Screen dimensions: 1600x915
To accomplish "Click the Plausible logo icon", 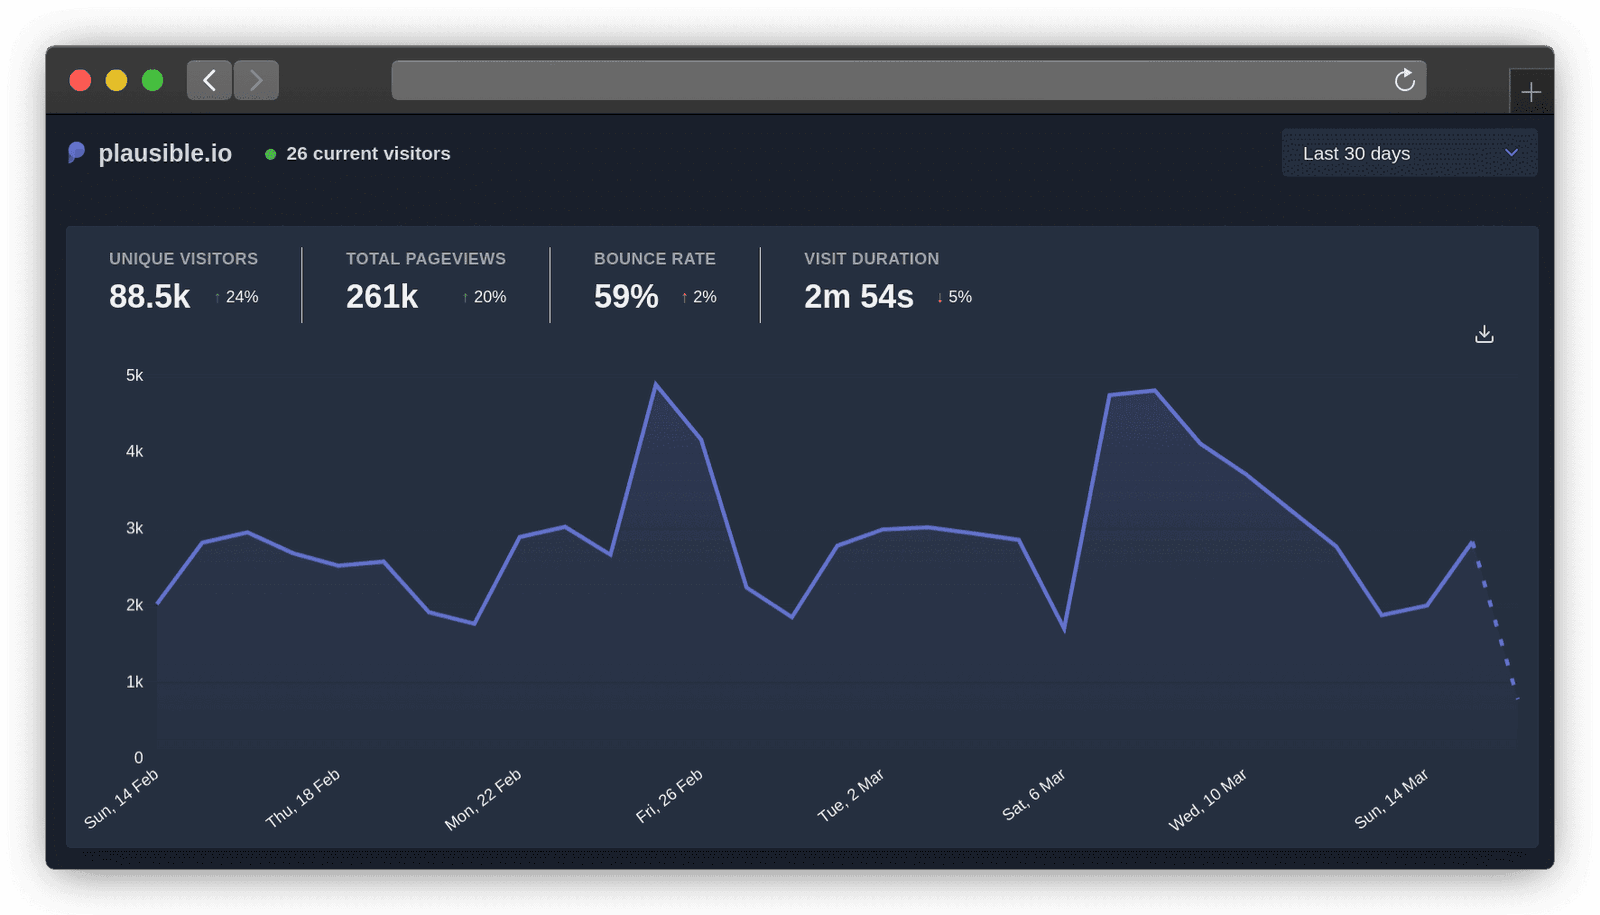I will click(x=77, y=153).
